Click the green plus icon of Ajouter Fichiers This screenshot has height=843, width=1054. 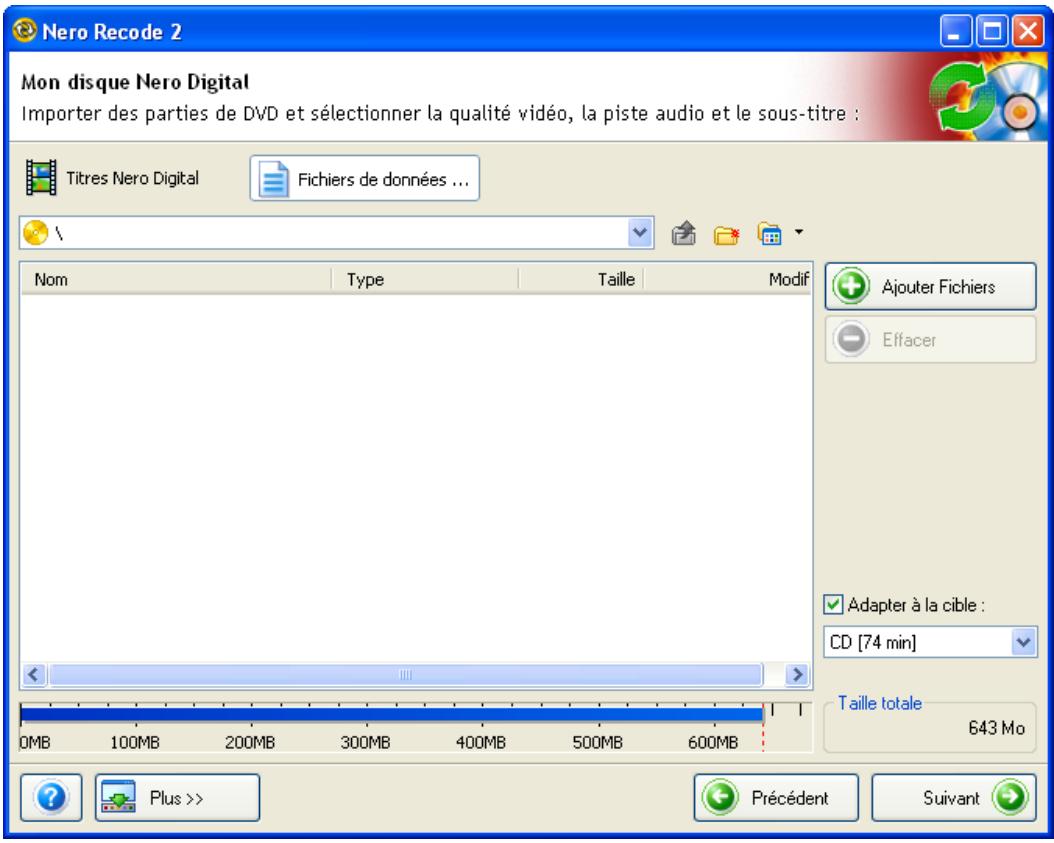(851, 286)
